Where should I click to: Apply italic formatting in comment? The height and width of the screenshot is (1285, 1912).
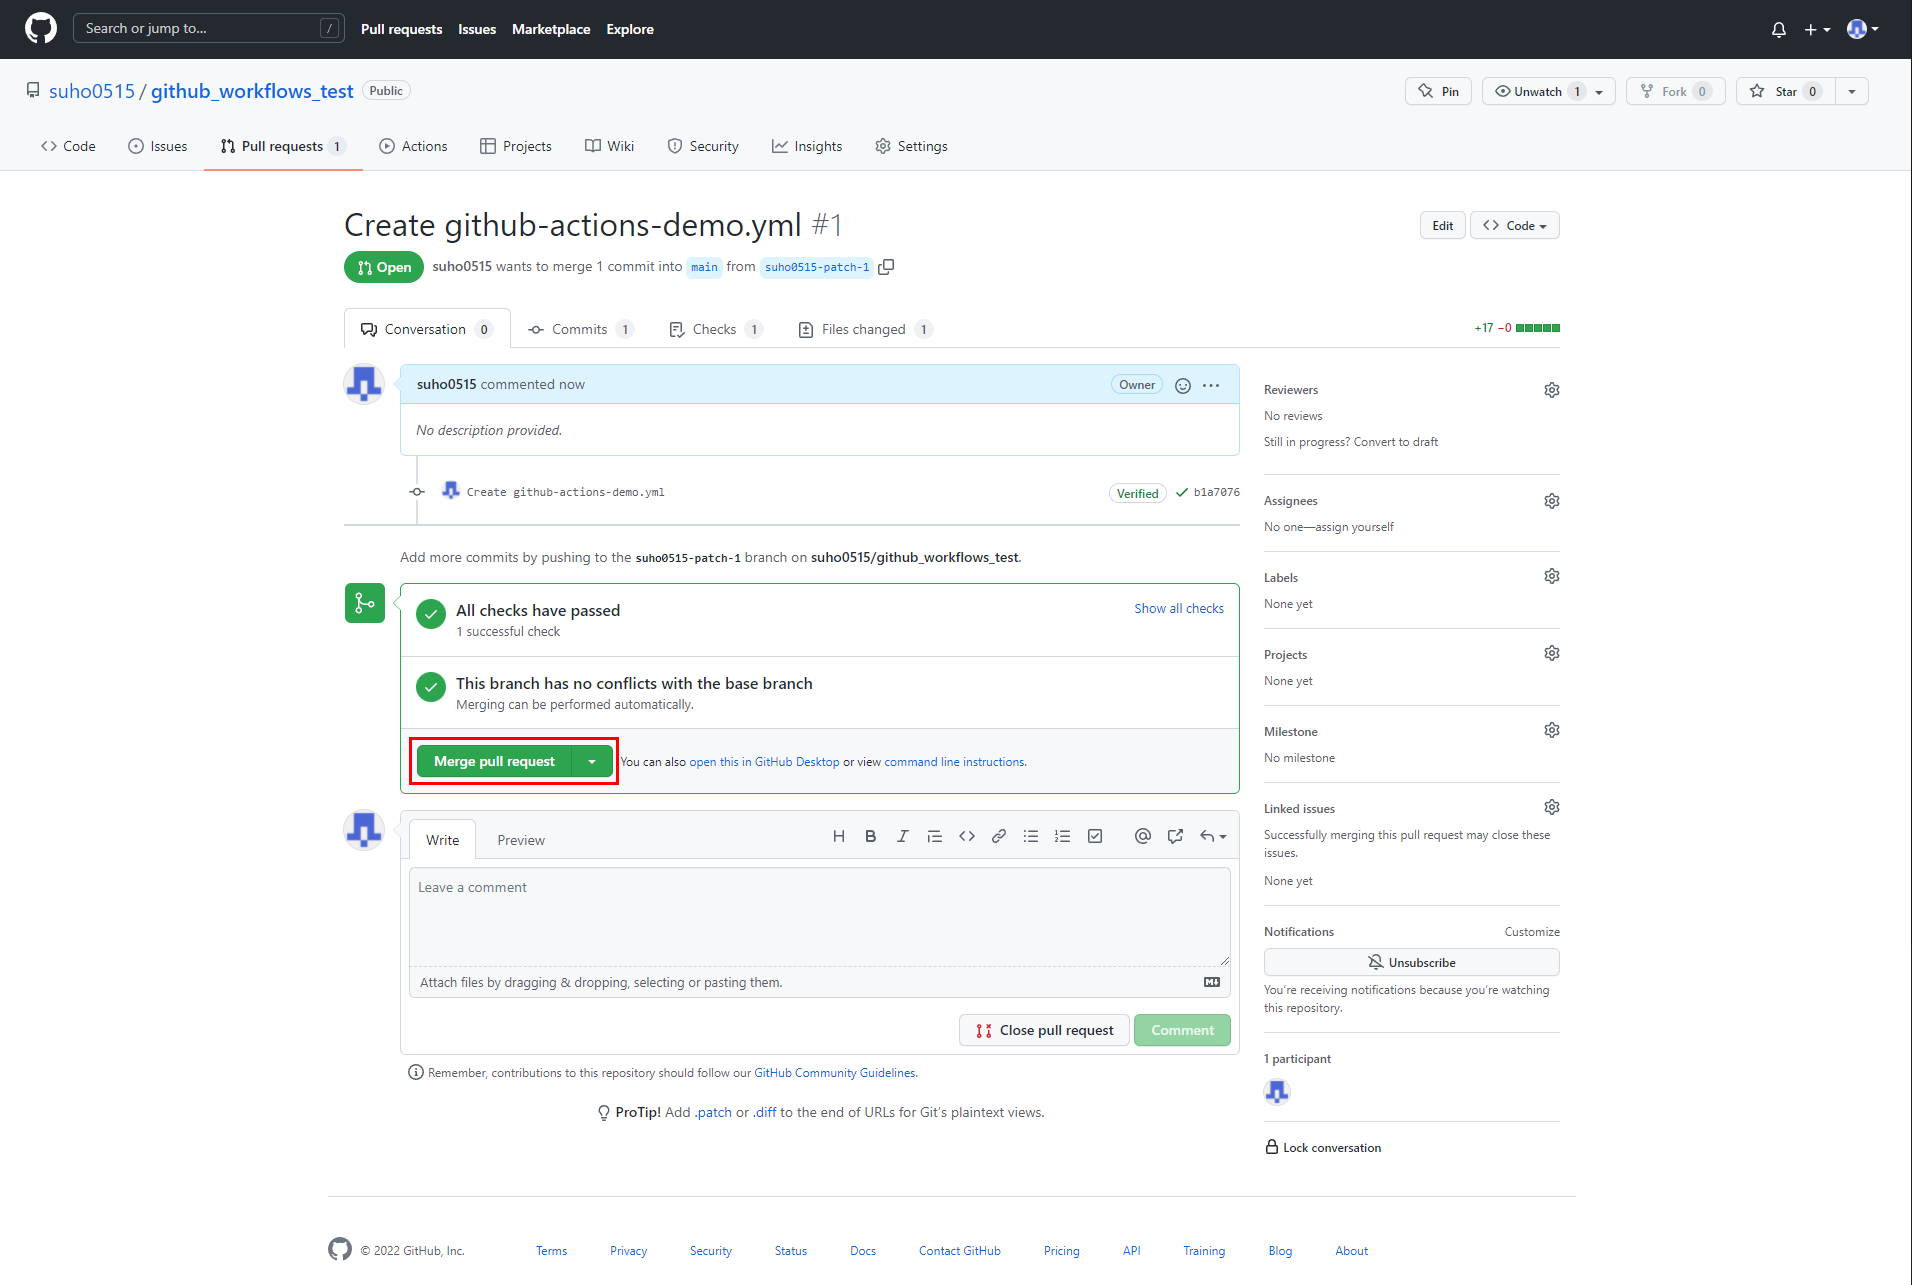point(903,836)
